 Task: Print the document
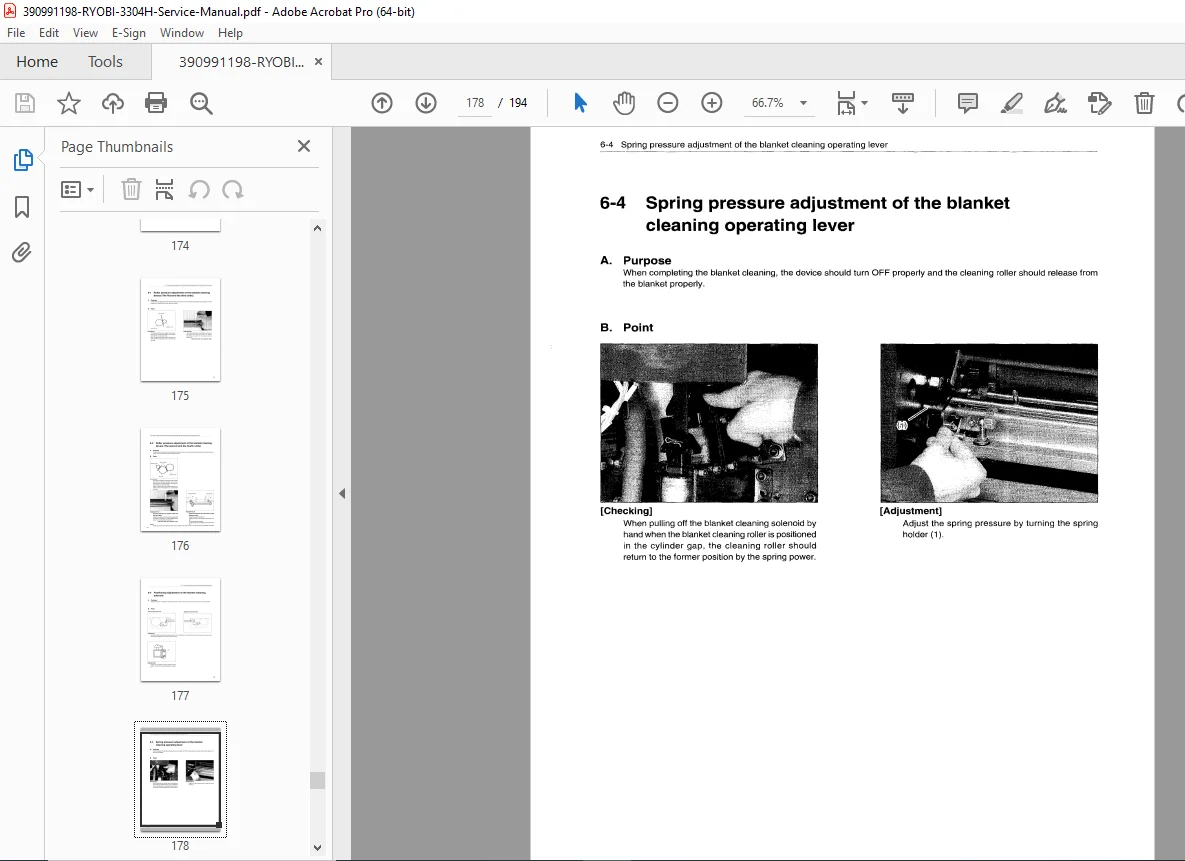pyautogui.click(x=156, y=103)
